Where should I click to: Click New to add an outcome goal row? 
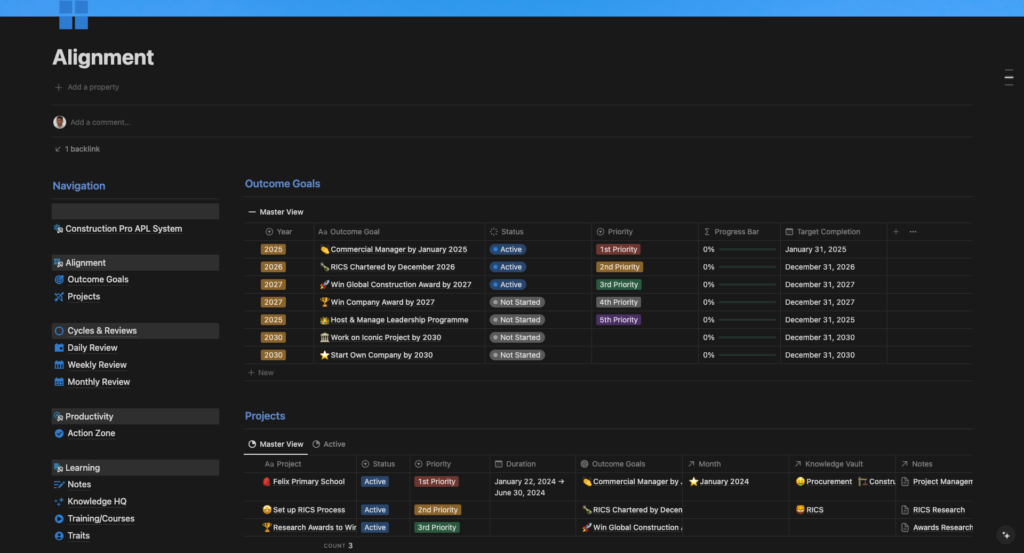pyautogui.click(x=261, y=373)
